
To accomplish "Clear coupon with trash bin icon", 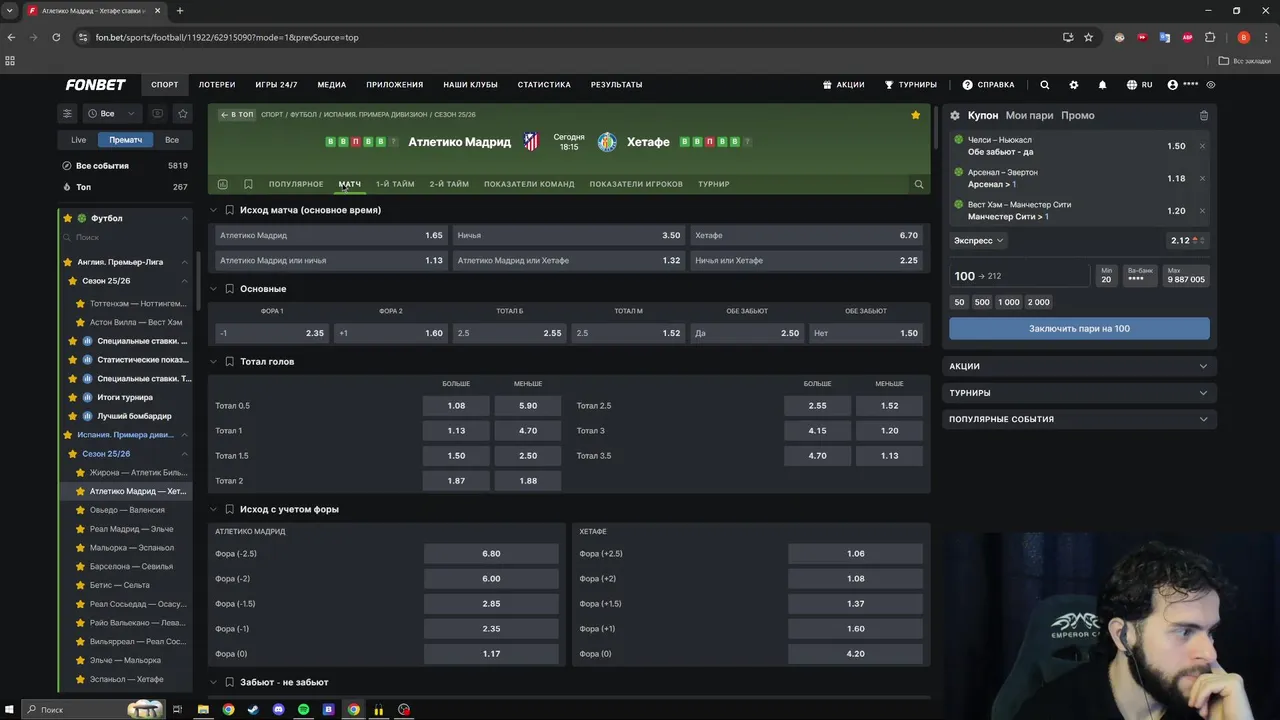I will pyautogui.click(x=1204, y=115).
